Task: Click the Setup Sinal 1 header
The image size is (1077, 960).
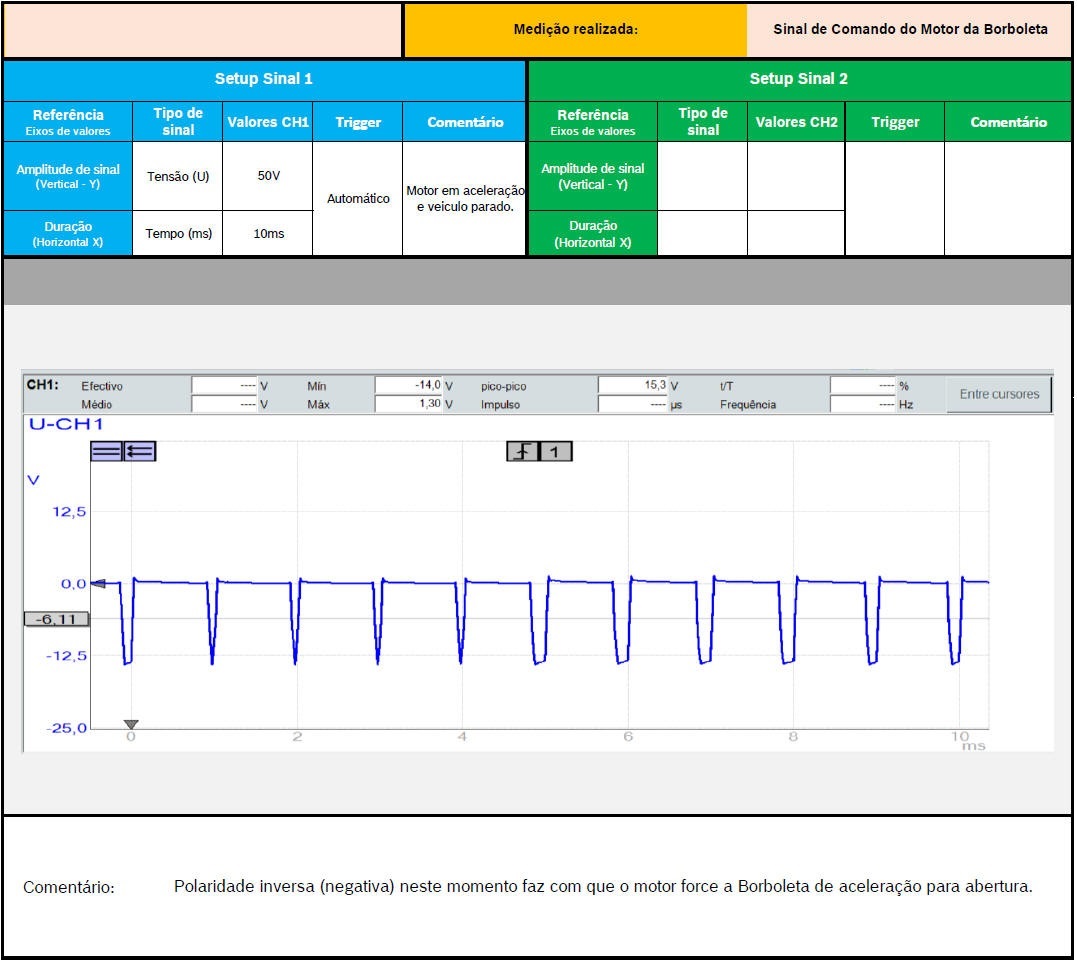Action: coord(264,79)
